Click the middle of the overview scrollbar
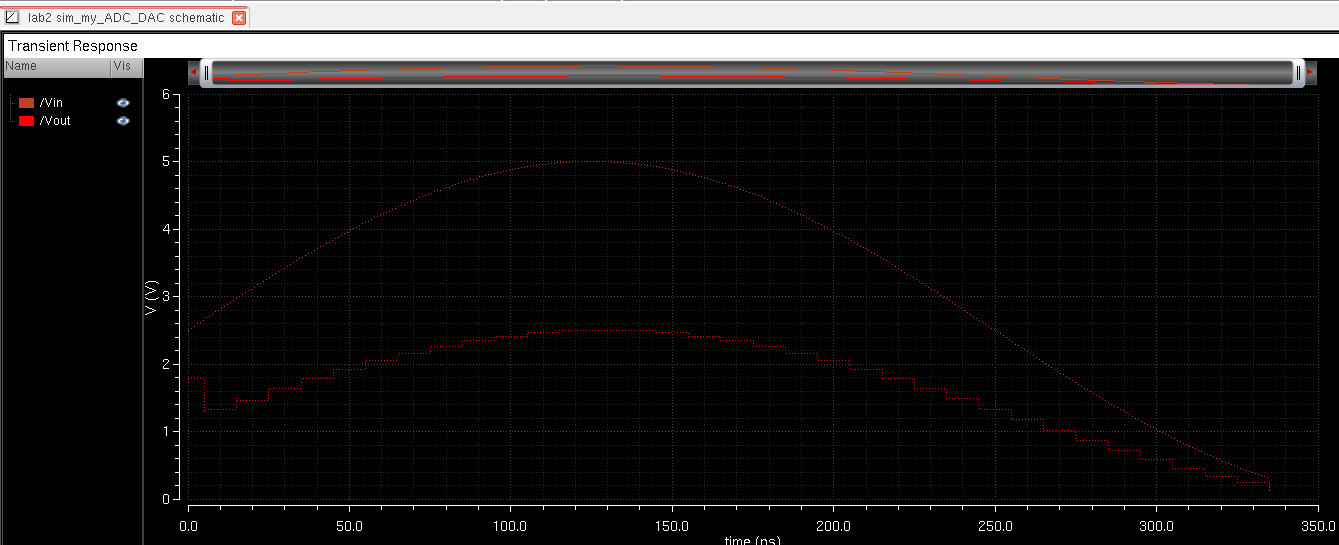This screenshot has width=1339, height=545. (x=750, y=72)
